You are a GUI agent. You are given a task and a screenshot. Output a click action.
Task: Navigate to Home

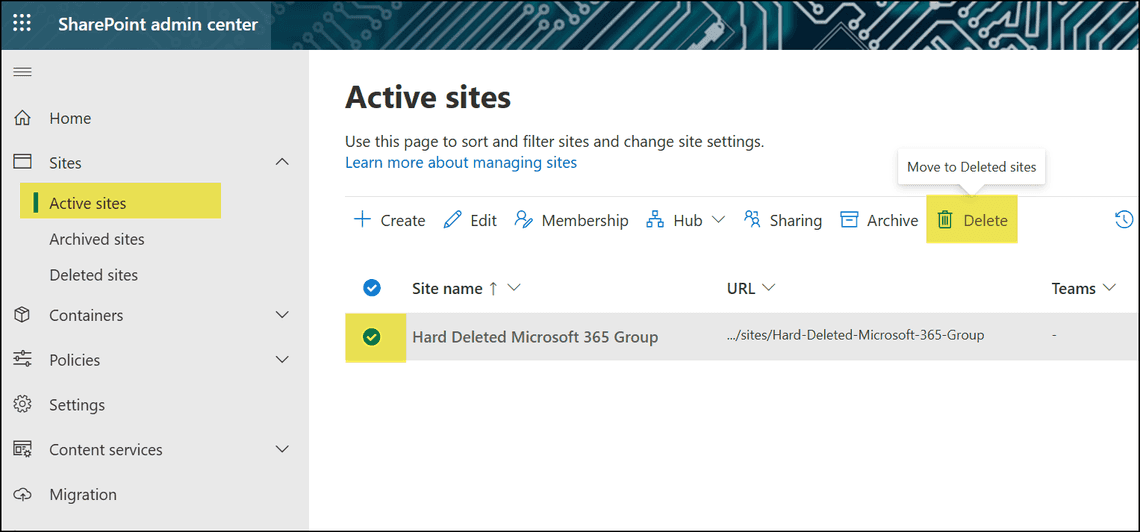coord(70,118)
